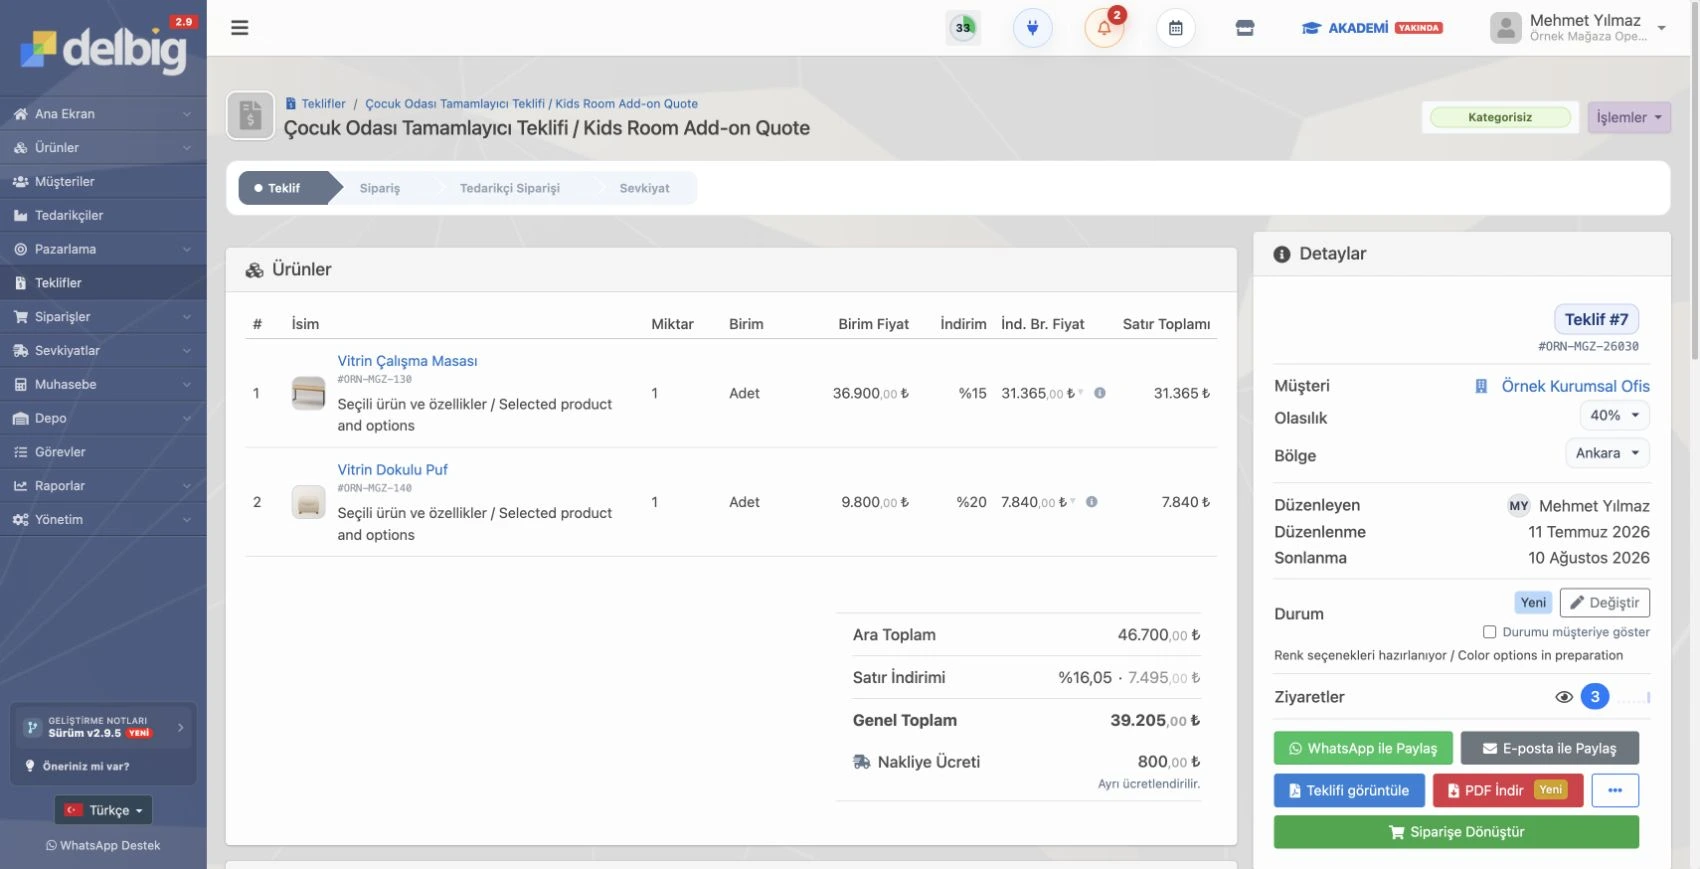The image size is (1700, 869).
Task: Select the Sipariş stage tab
Action: click(x=380, y=188)
